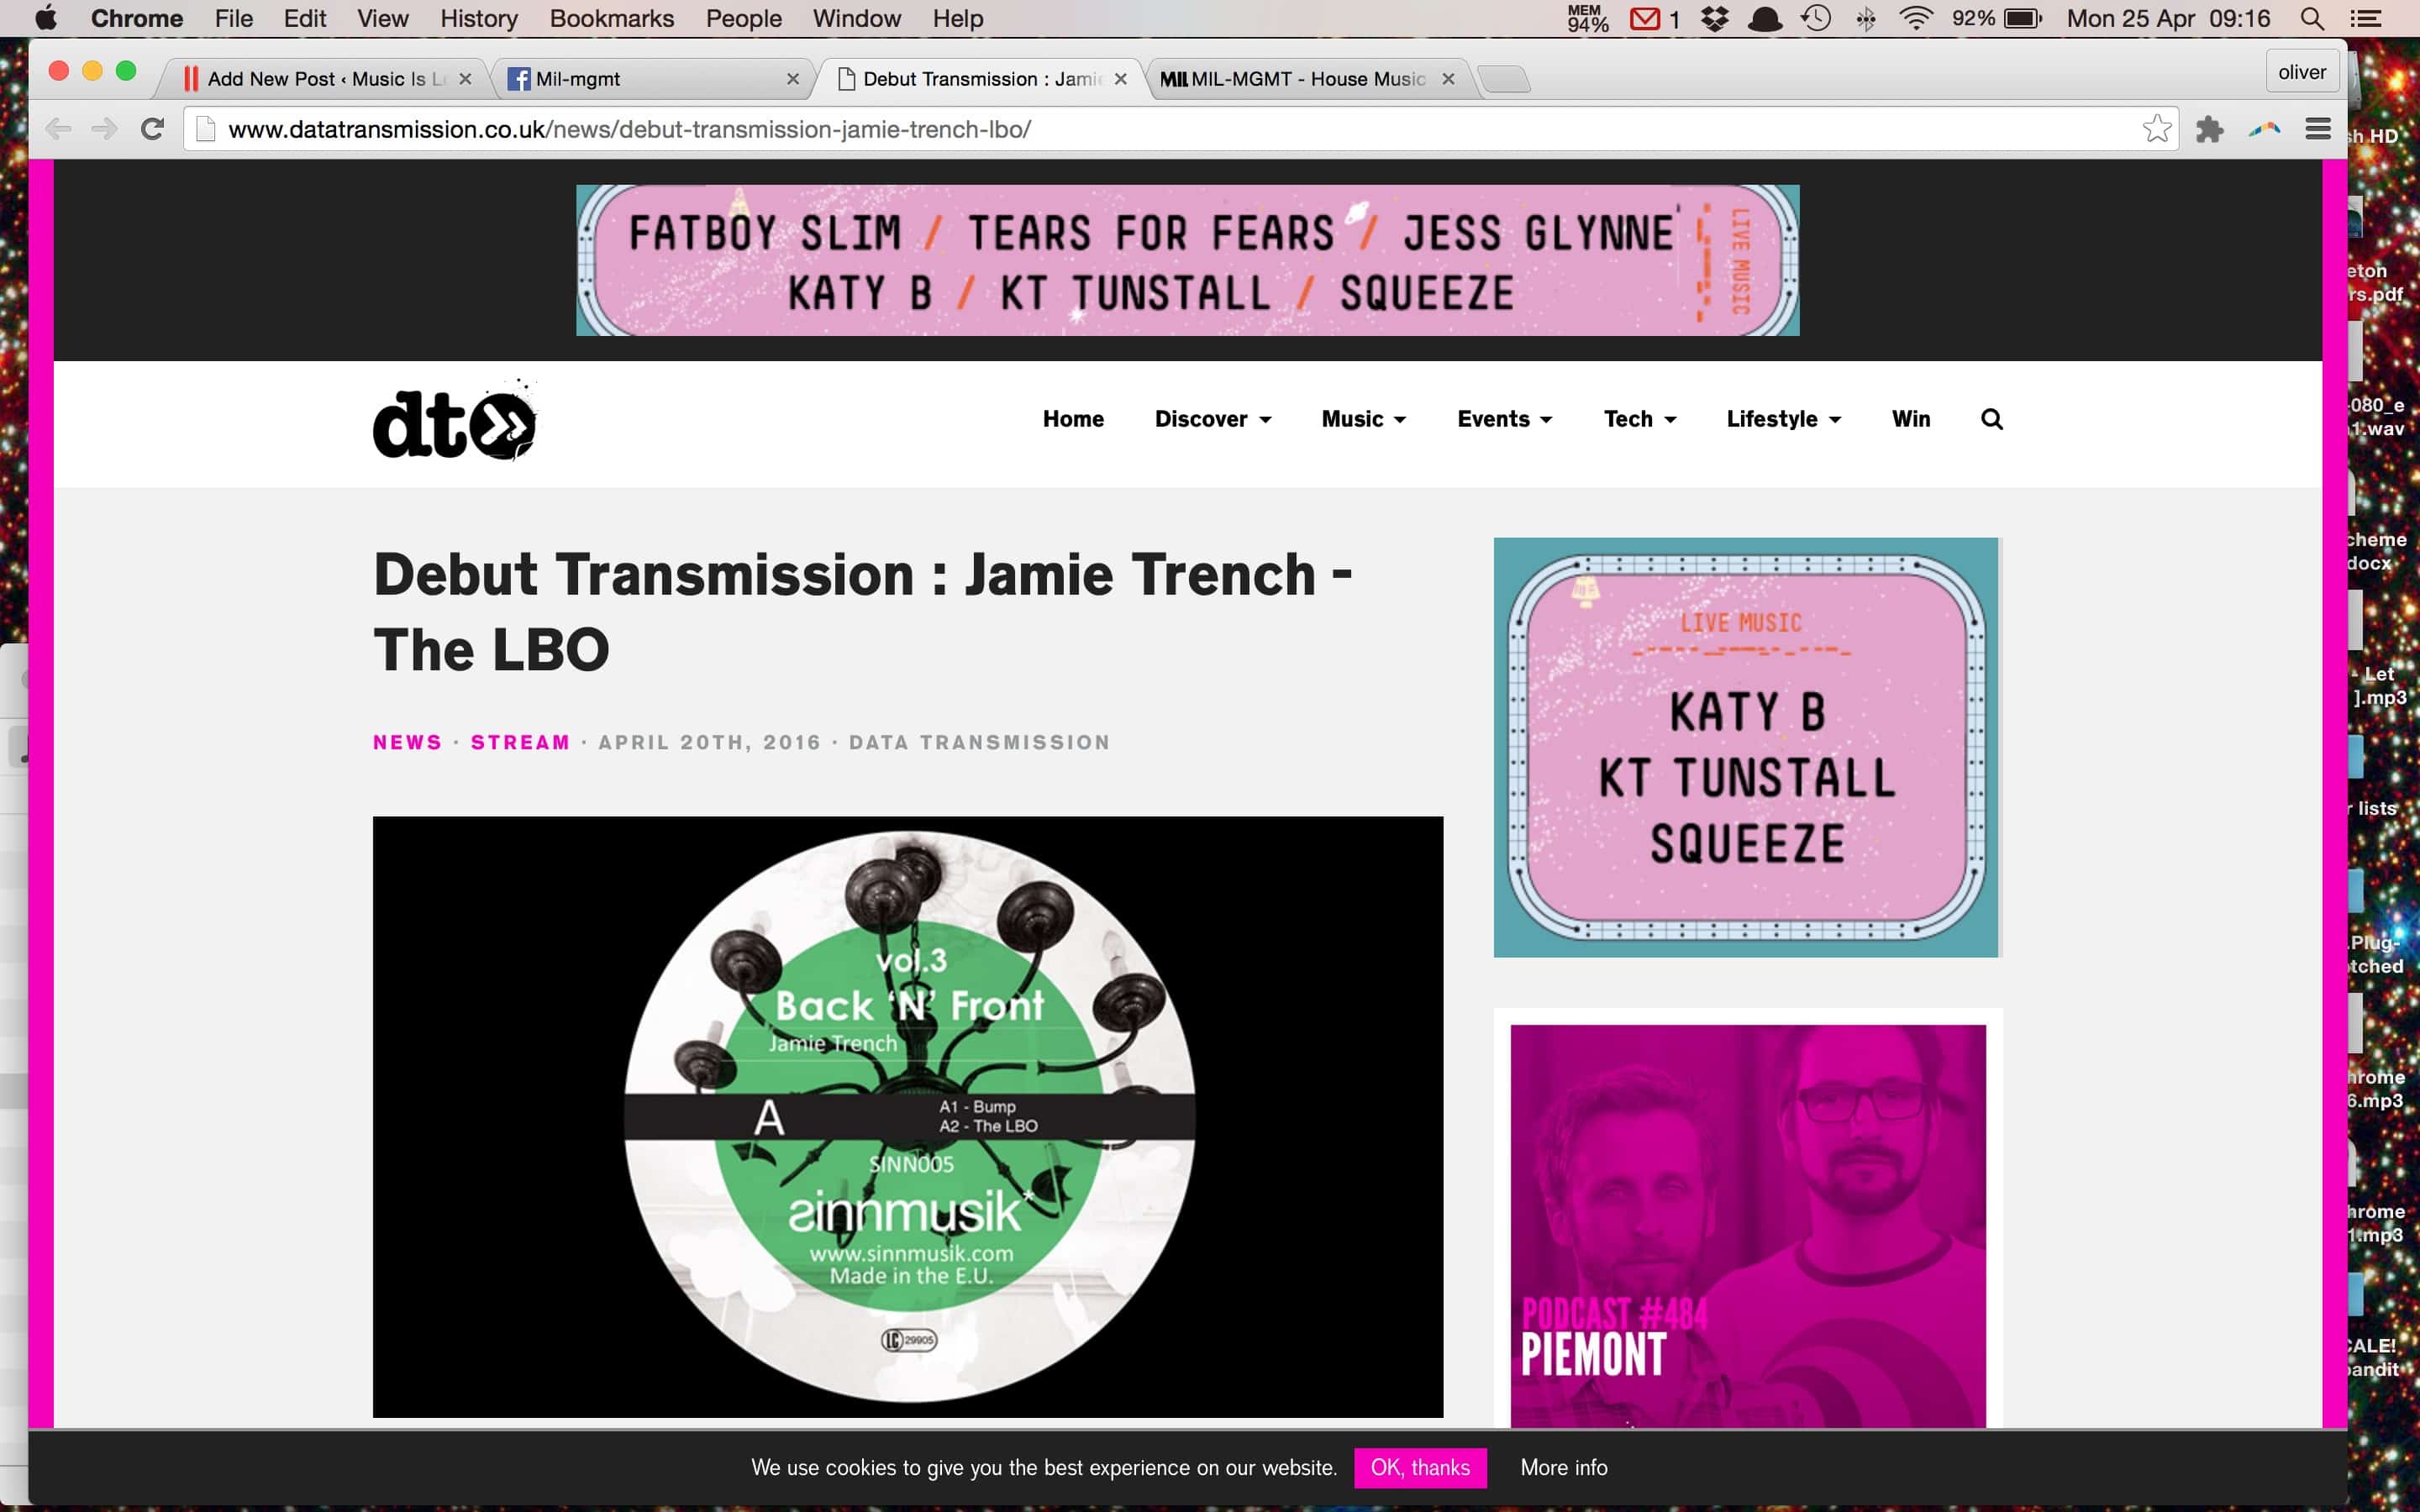Image resolution: width=2420 pixels, height=1512 pixels.
Task: Expand the Music dropdown menu
Action: pyautogui.click(x=1363, y=419)
